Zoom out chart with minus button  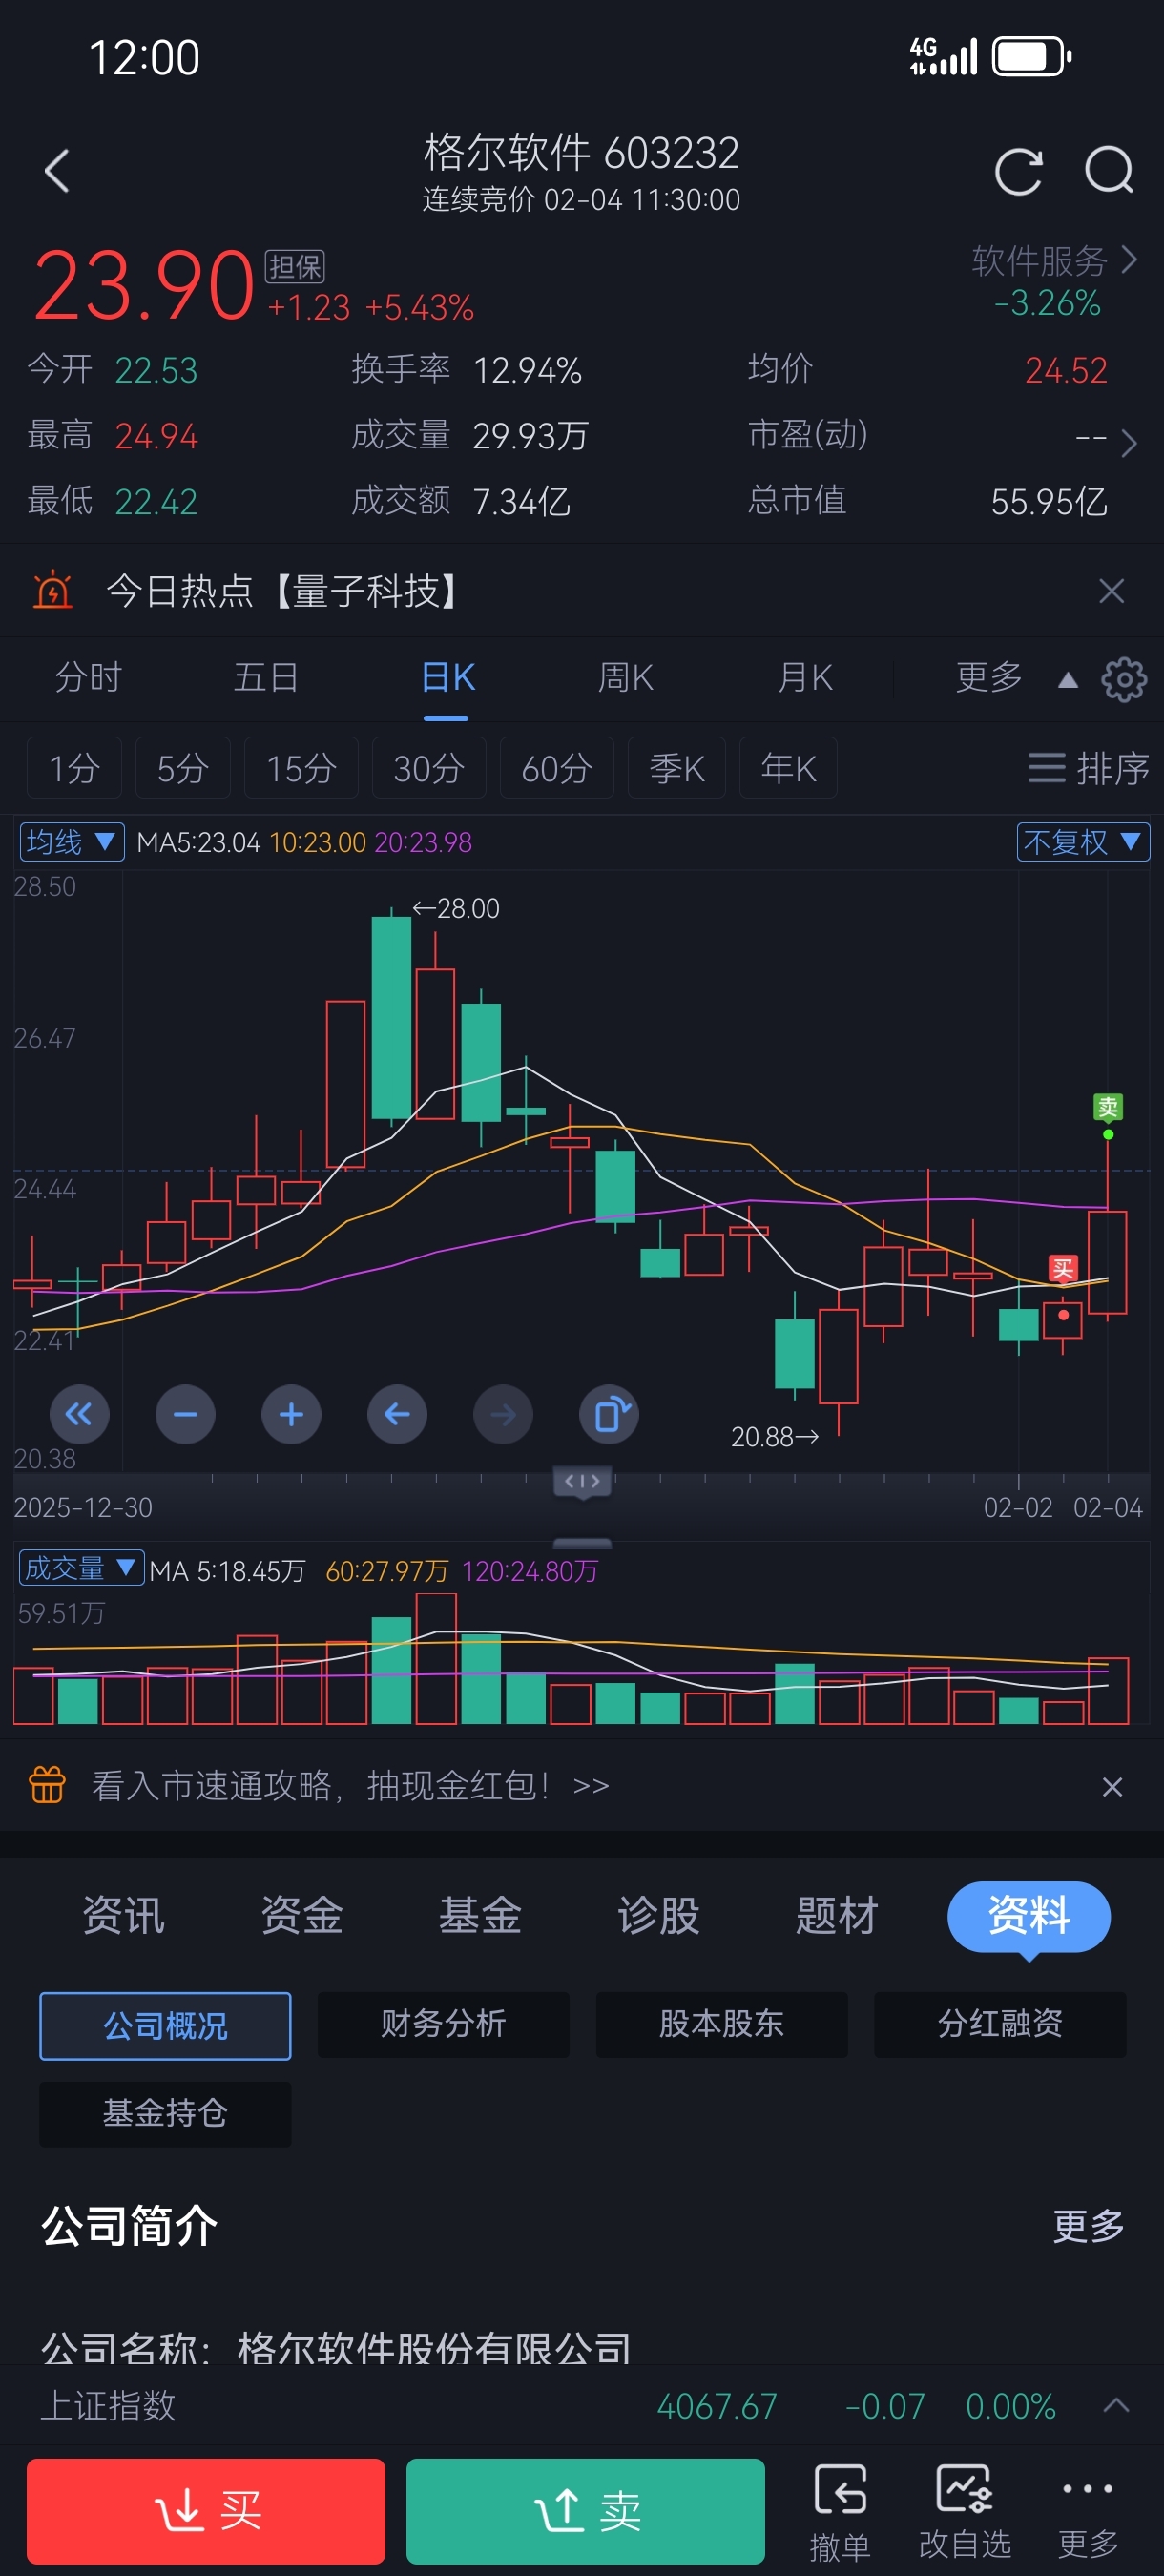[185, 1414]
